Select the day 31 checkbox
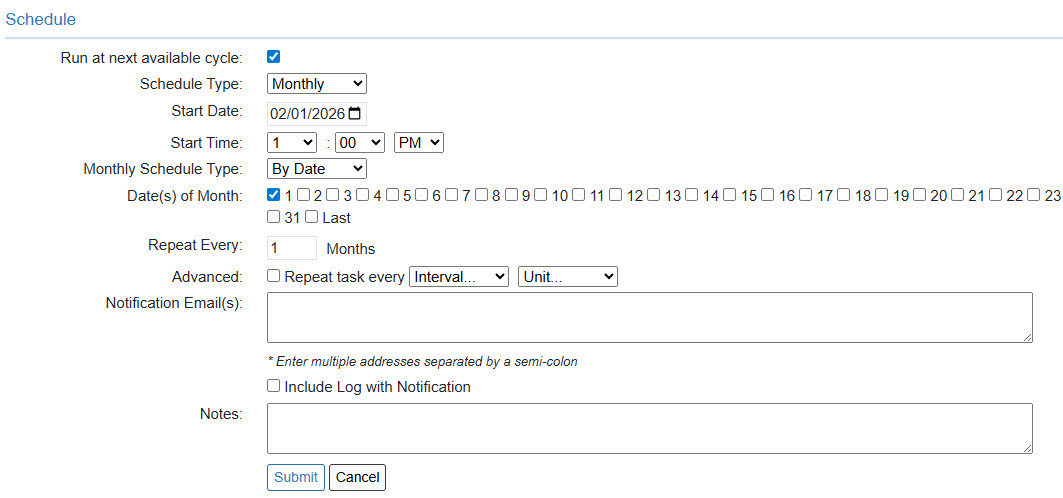 click(x=274, y=217)
